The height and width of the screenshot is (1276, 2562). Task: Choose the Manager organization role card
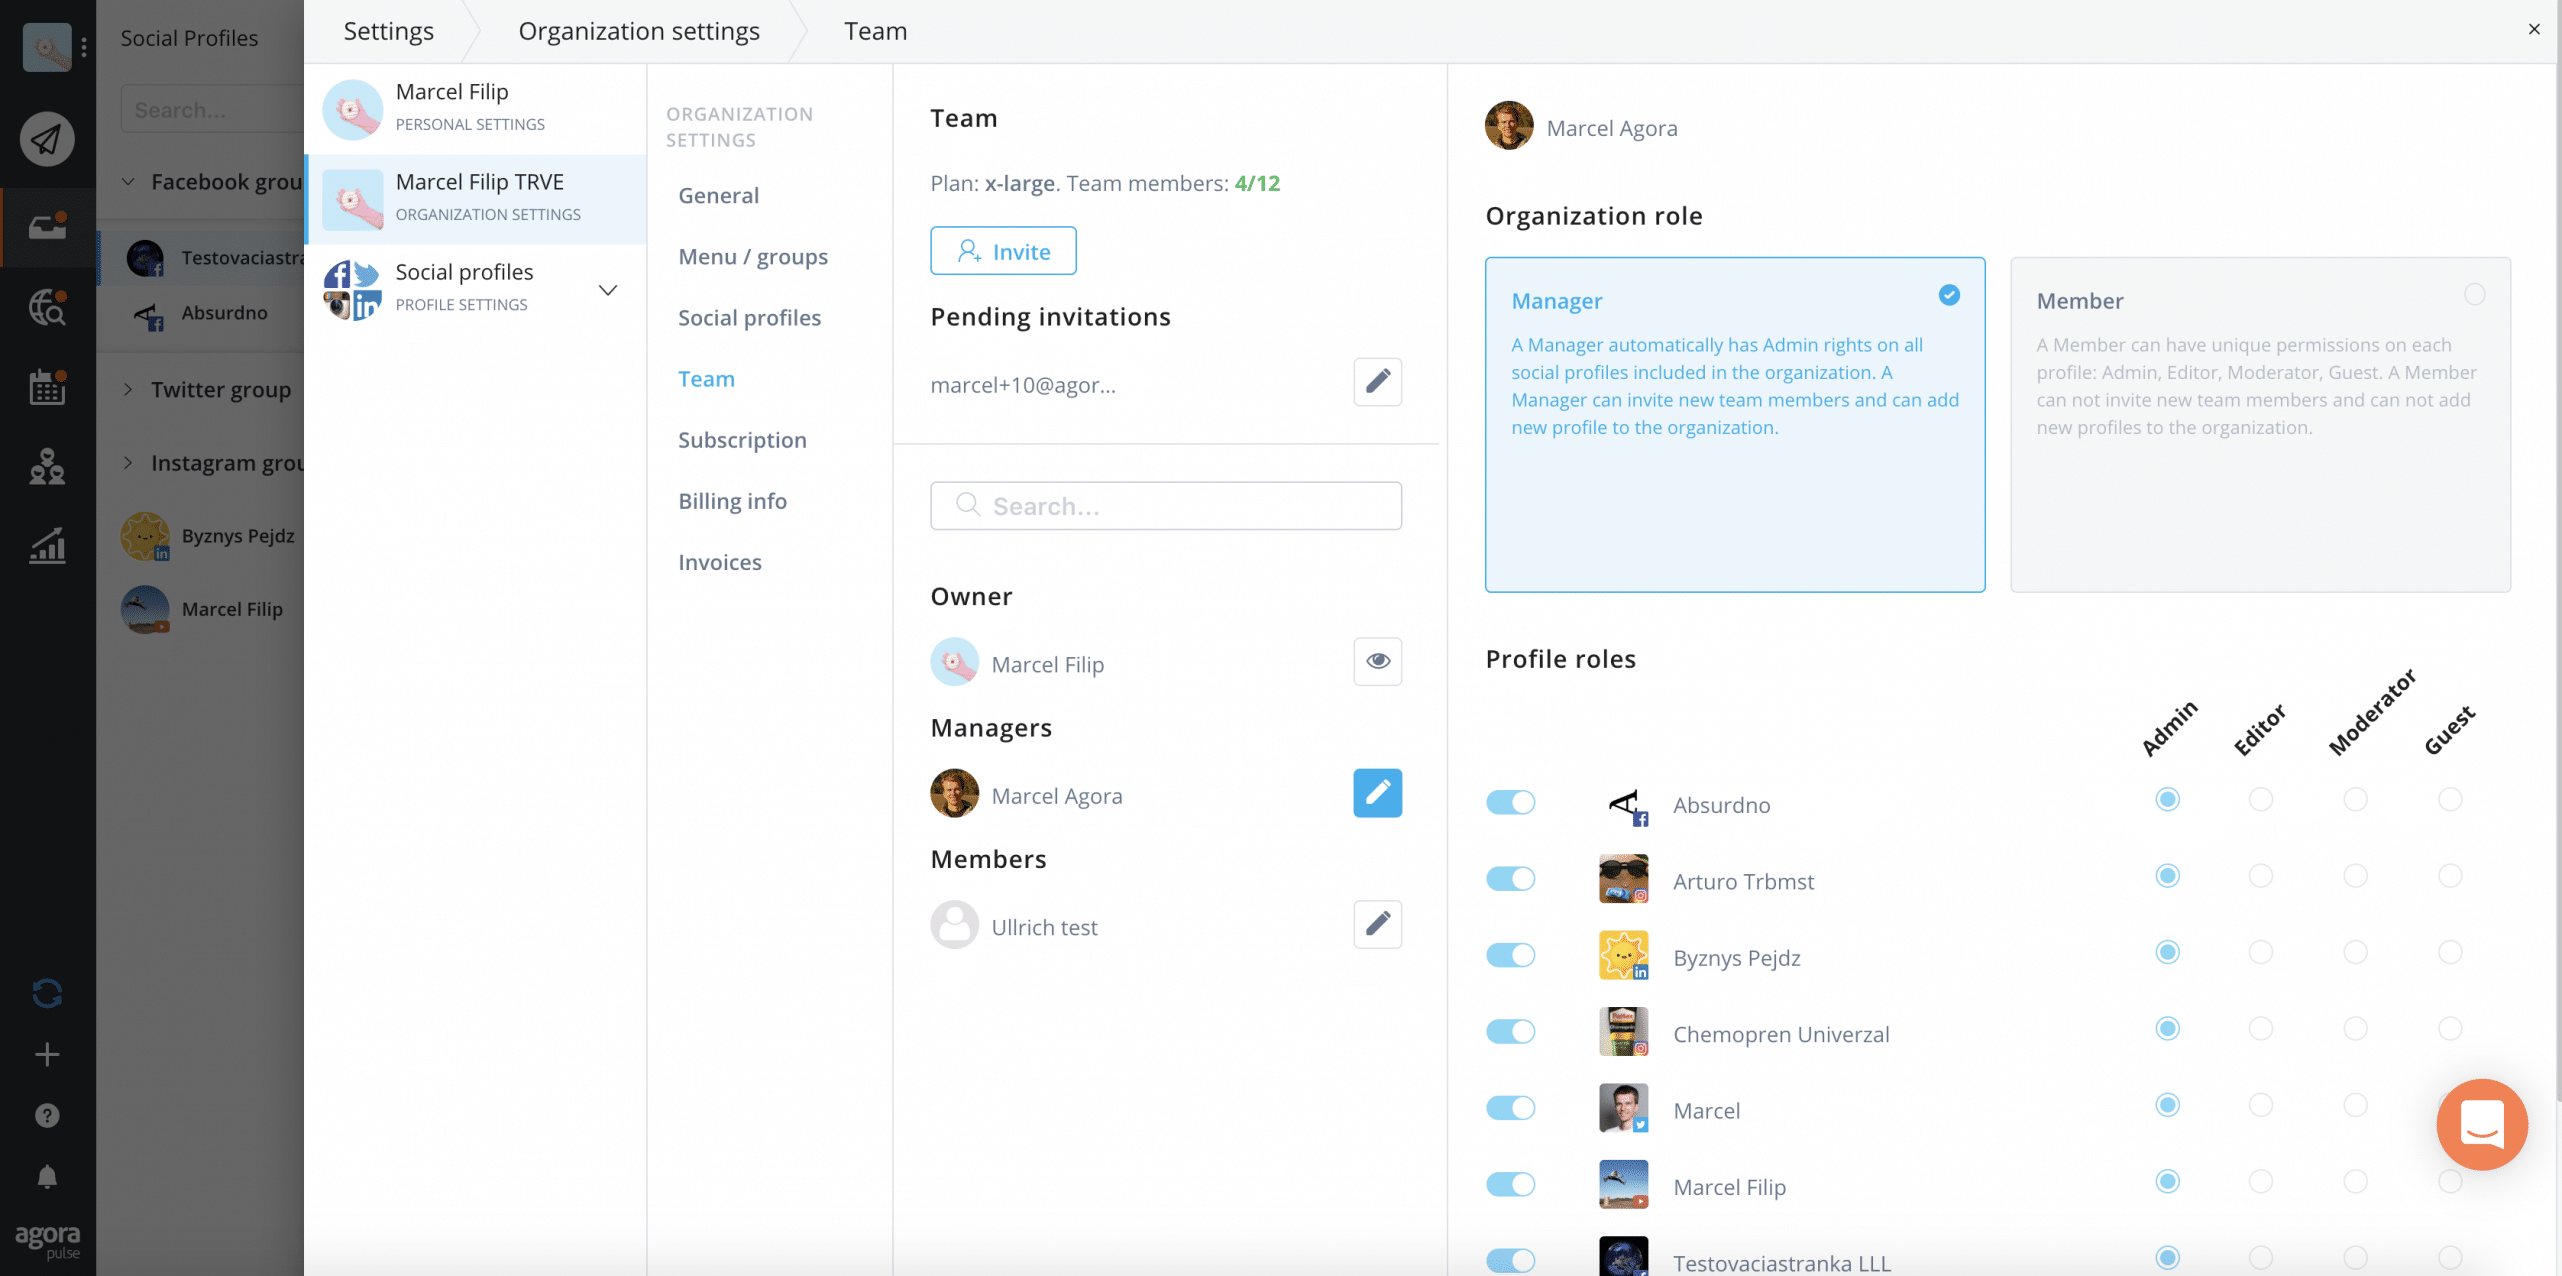coord(1734,424)
